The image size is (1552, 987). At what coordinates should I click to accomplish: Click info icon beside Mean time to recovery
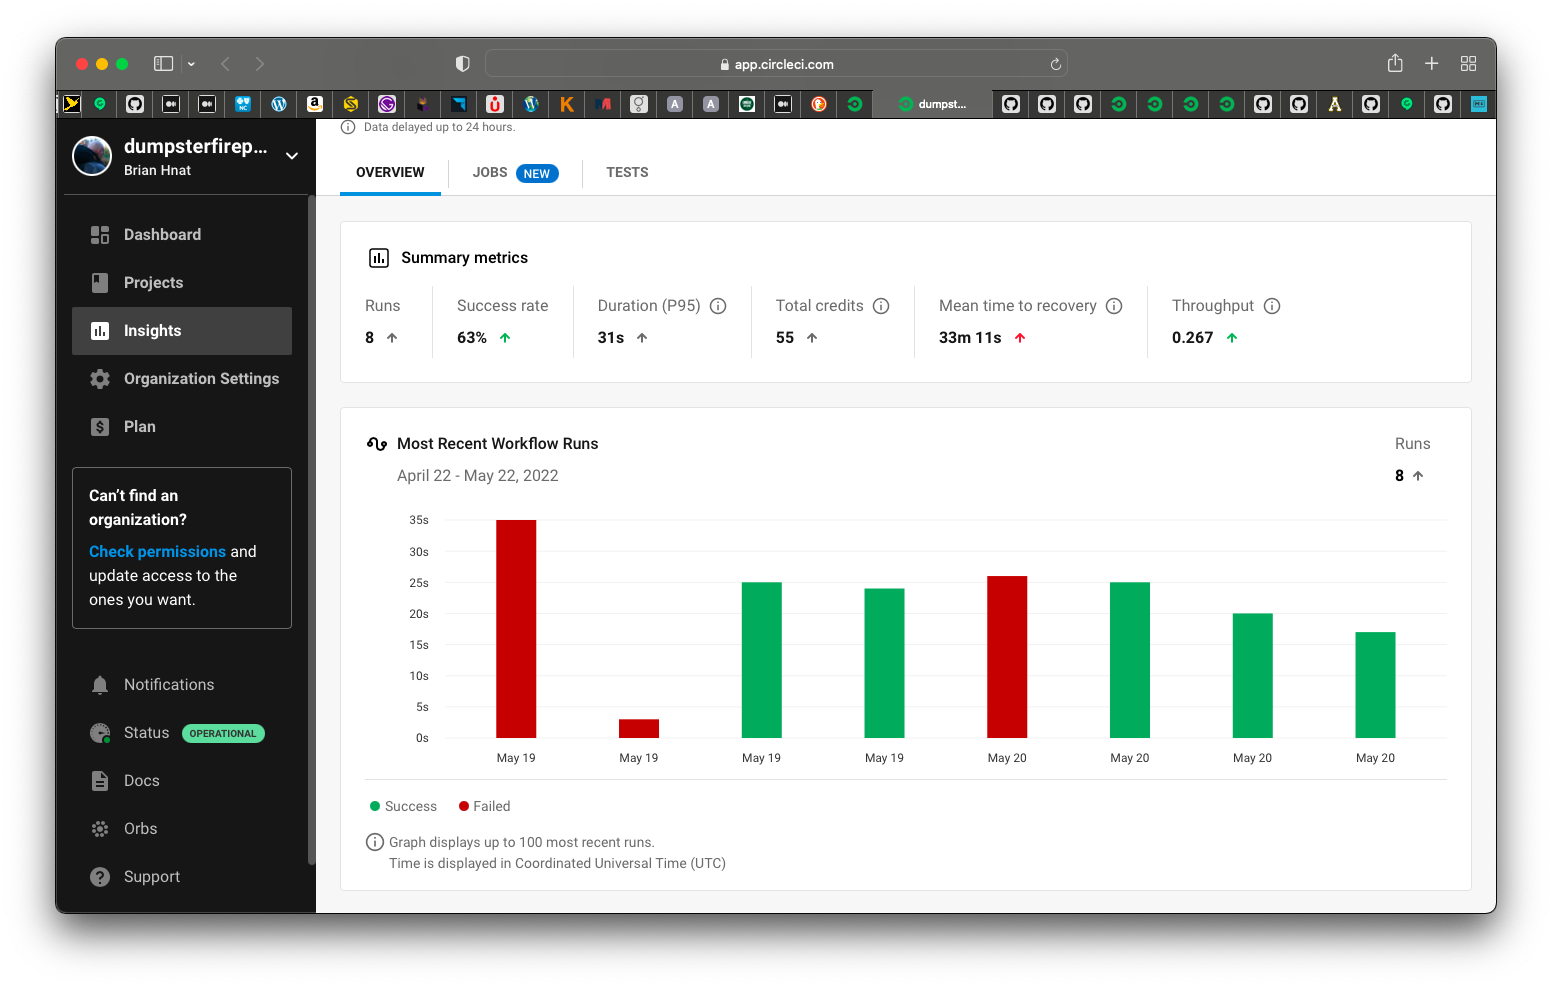coord(1114,306)
